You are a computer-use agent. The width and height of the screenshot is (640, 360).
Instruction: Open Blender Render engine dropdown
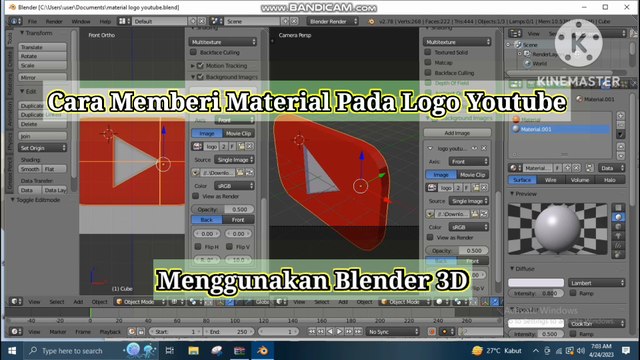pyautogui.click(x=333, y=21)
